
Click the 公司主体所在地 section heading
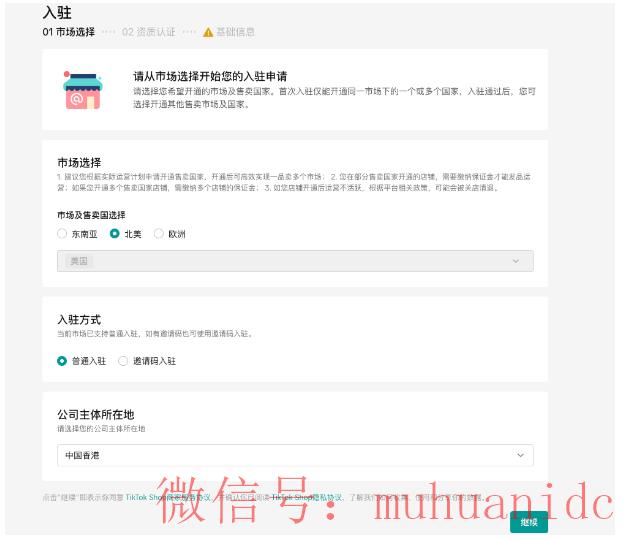click(95, 414)
